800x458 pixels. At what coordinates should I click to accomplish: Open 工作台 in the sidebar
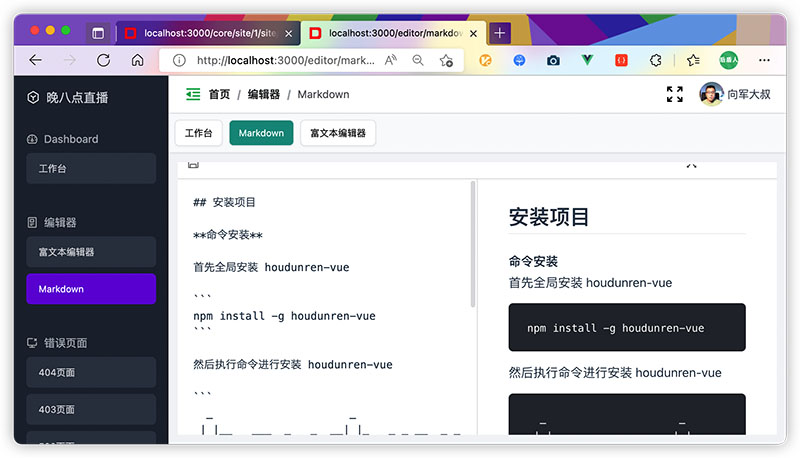[91, 168]
